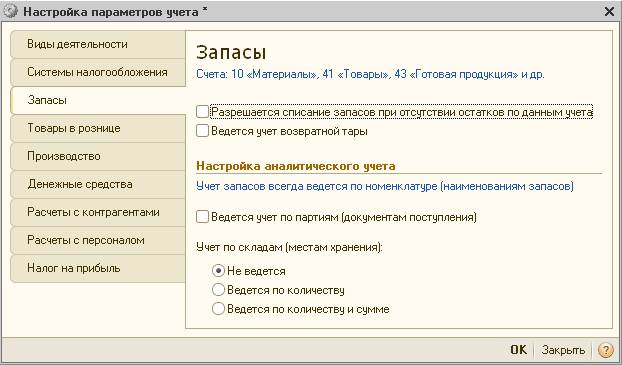Screen dimensions: 622x365
Task: Close the accounting settings dialog window
Action: click(x=610, y=12)
